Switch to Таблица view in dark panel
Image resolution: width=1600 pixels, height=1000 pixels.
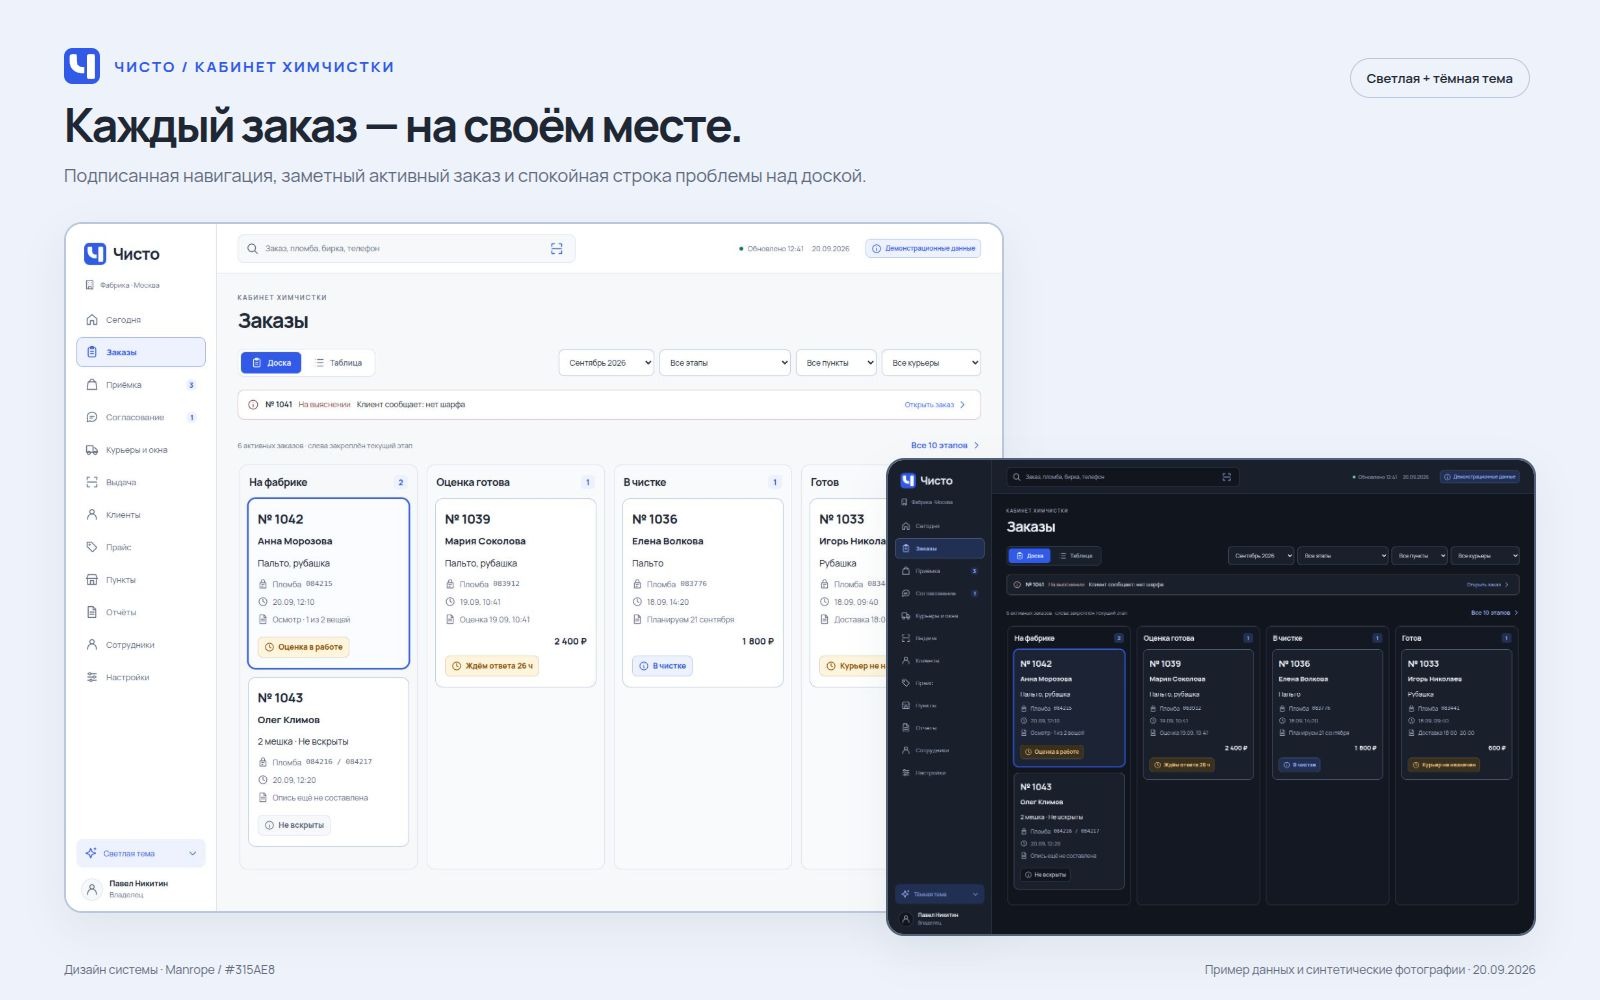click(1076, 555)
